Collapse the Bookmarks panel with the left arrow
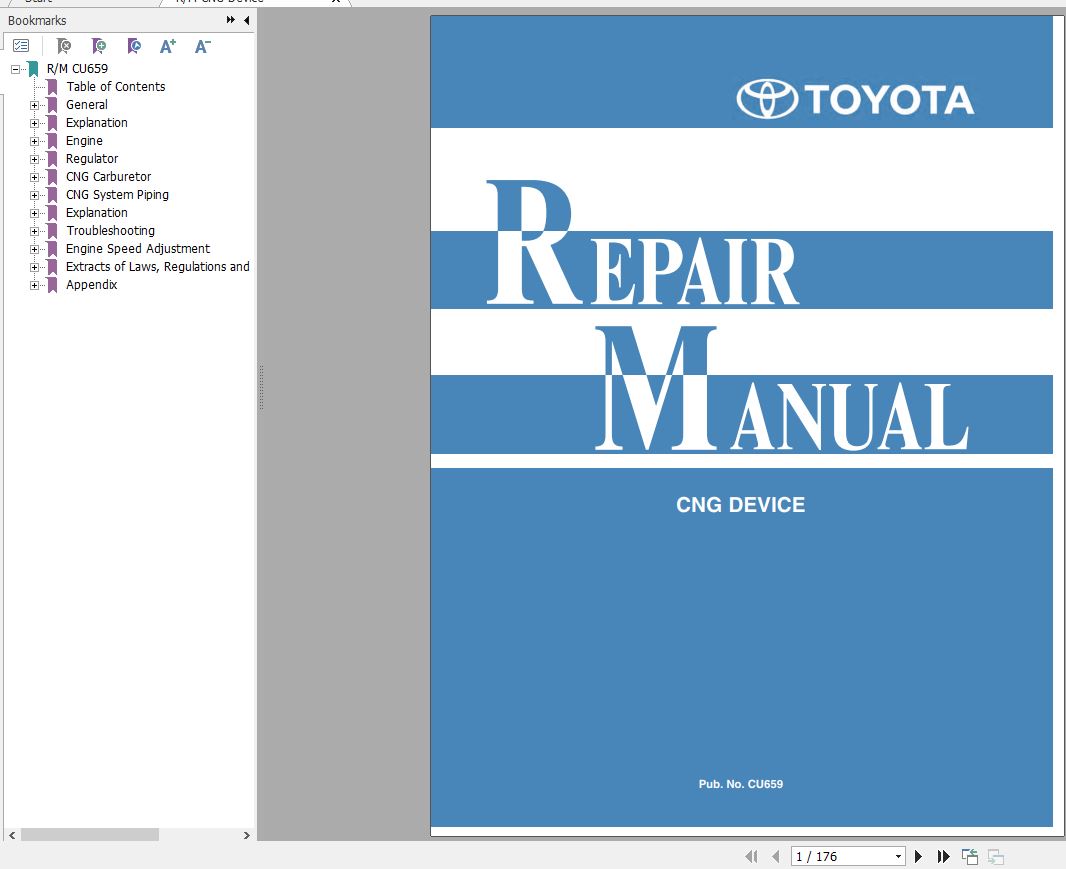Screen dimensions: 1066x869 246,20
